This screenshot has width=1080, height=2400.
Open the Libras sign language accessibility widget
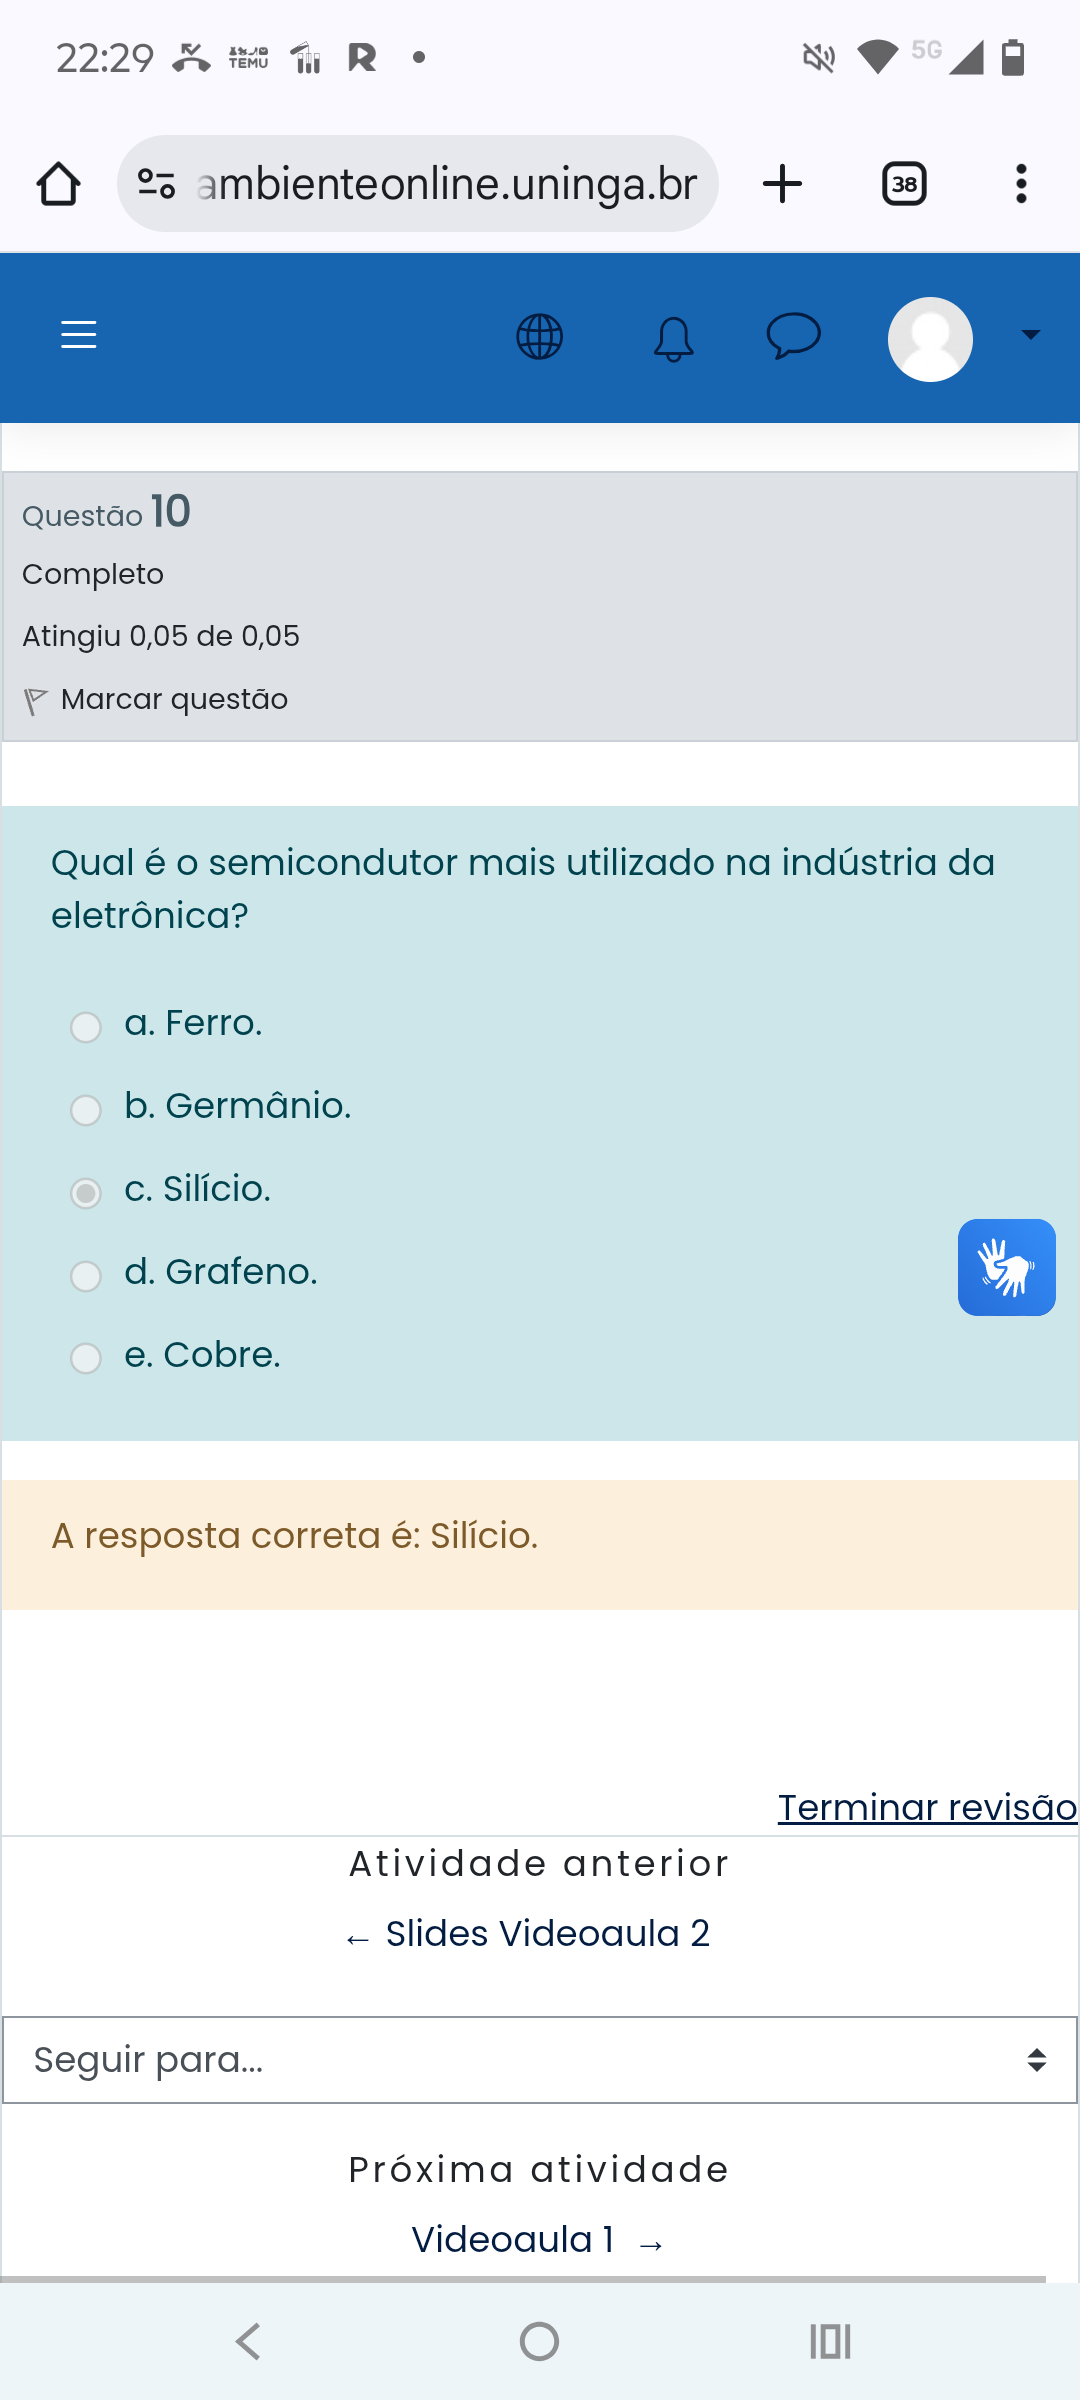tap(1006, 1267)
